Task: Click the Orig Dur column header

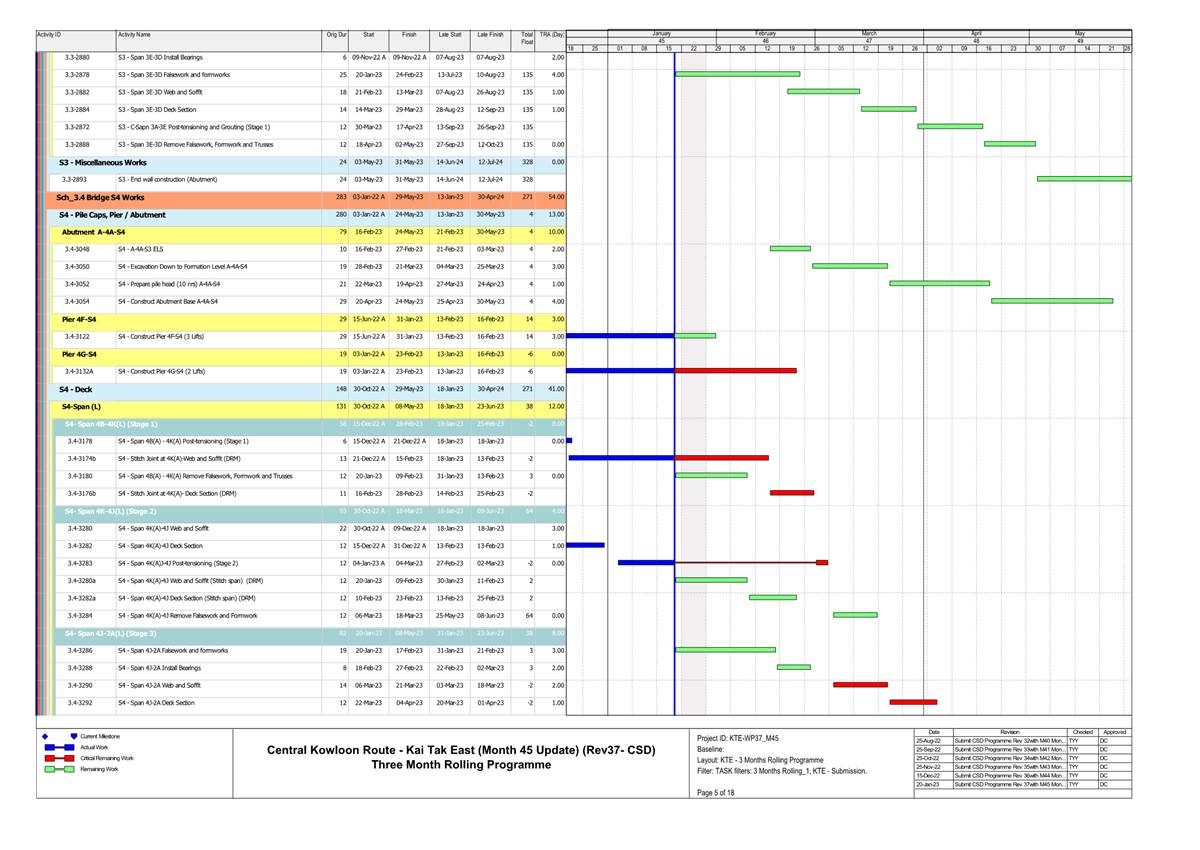Action: (336, 35)
